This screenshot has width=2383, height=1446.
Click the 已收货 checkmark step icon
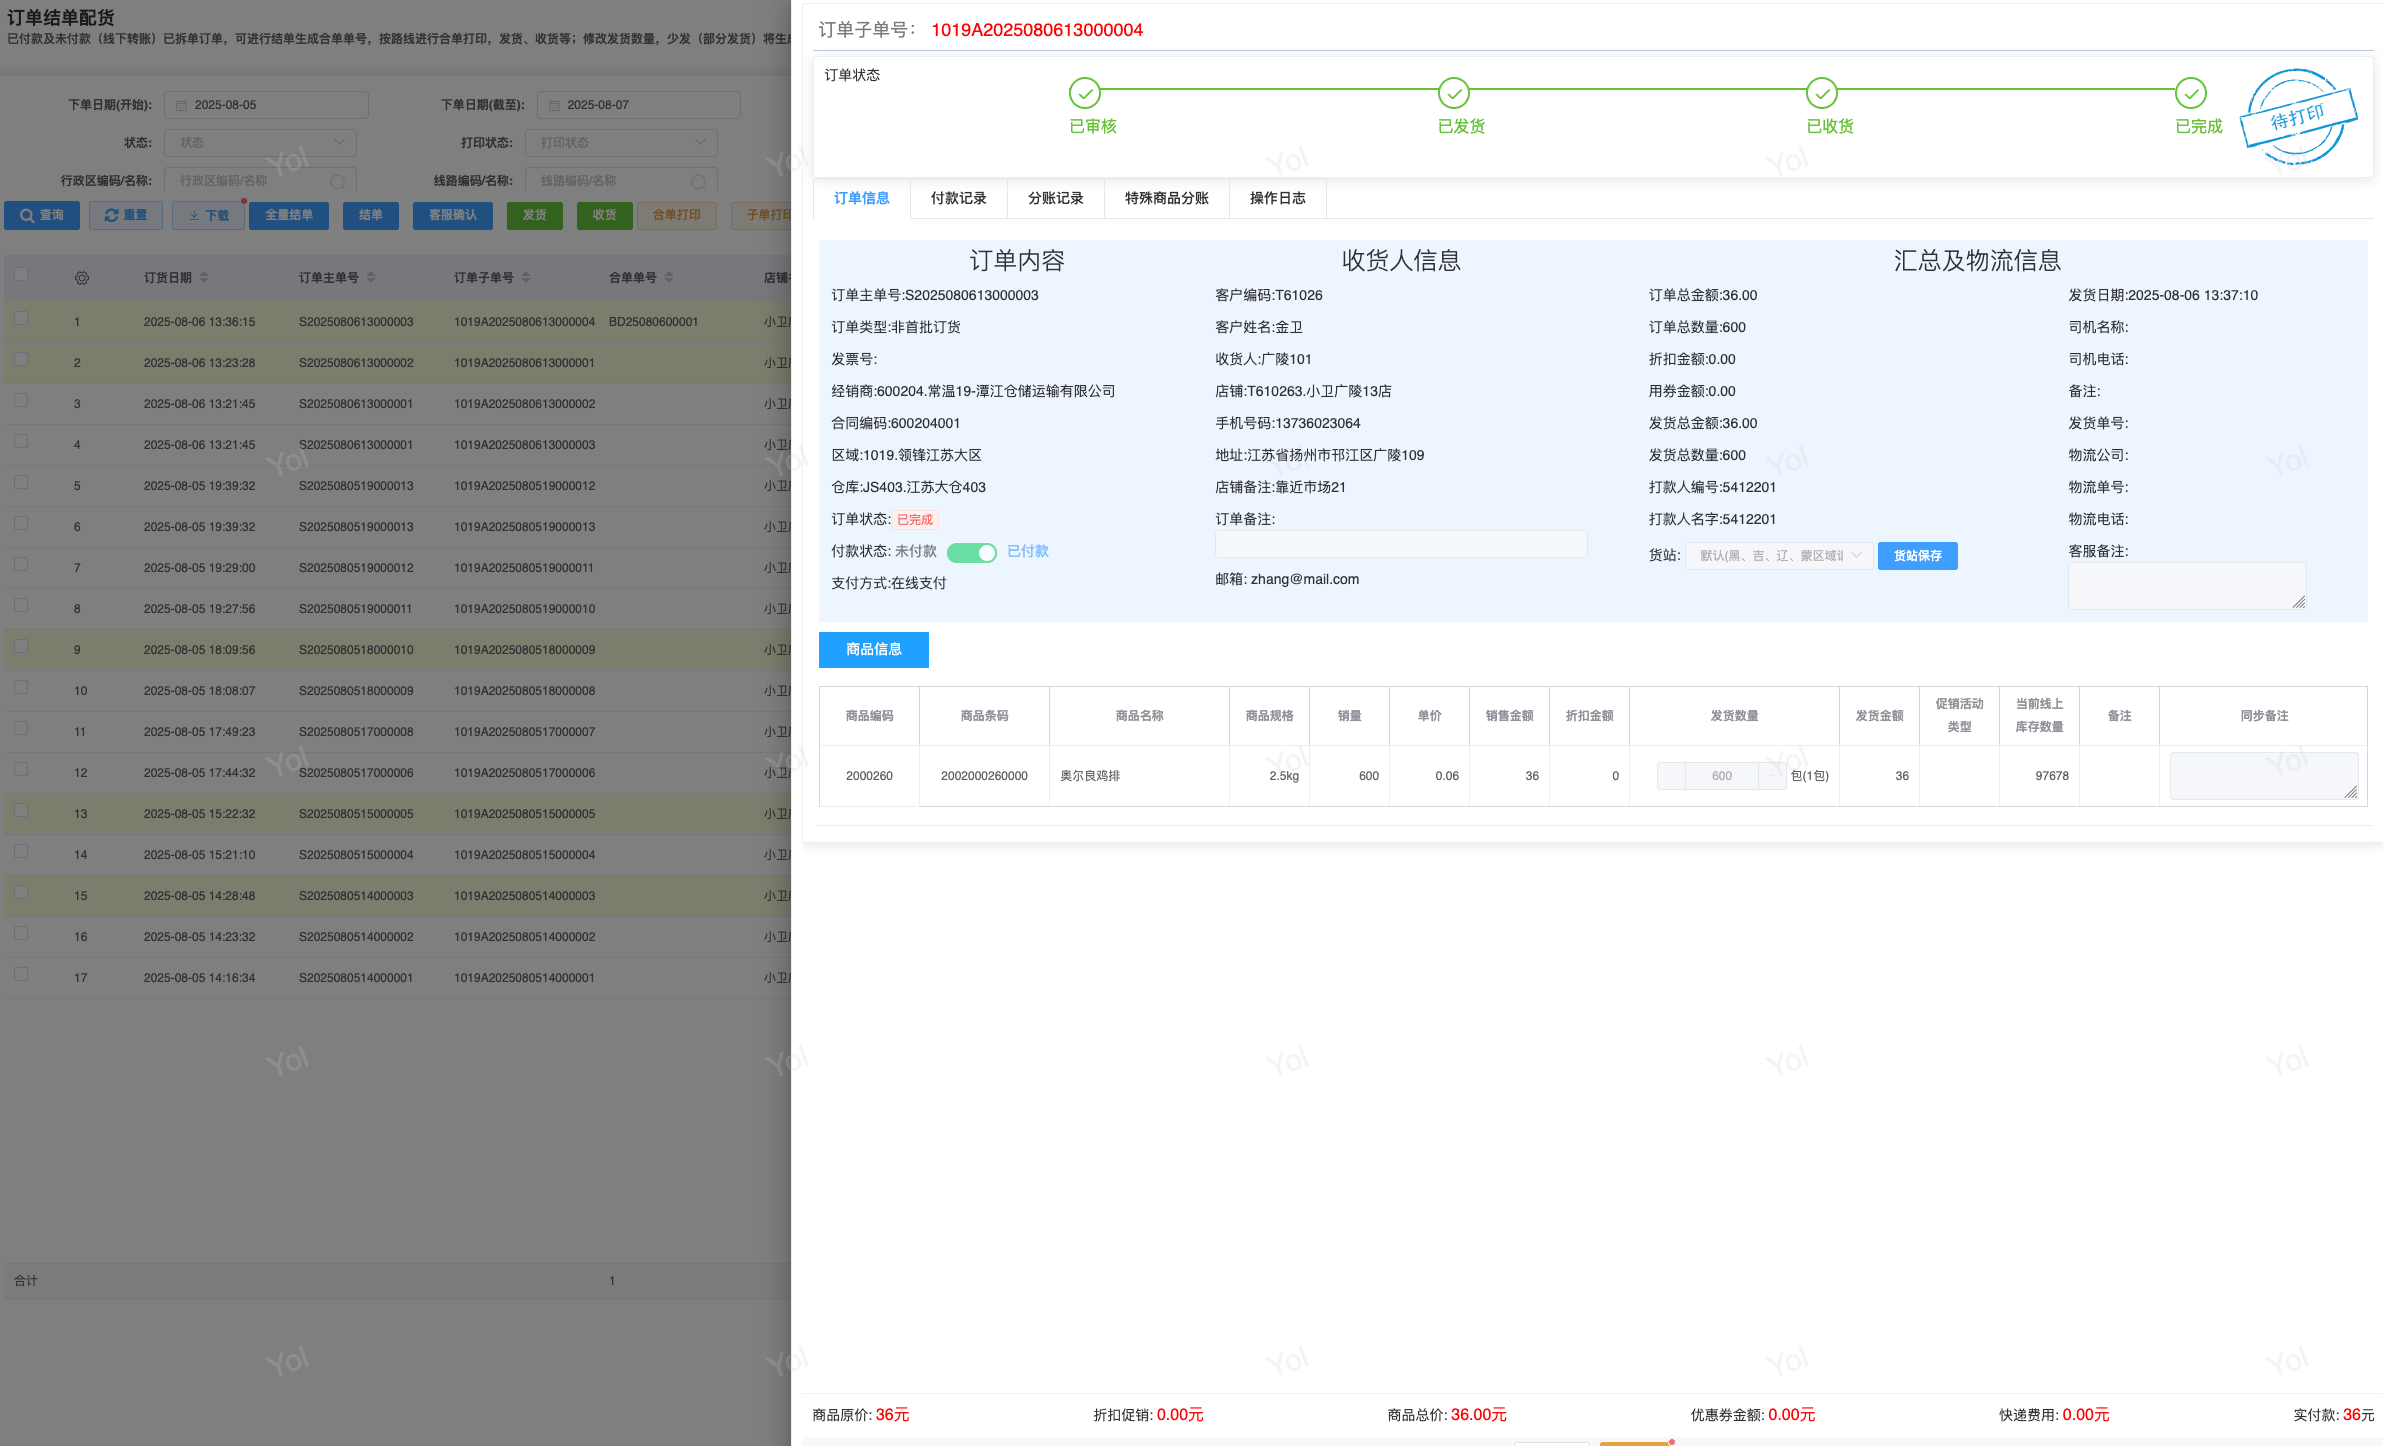1821,94
